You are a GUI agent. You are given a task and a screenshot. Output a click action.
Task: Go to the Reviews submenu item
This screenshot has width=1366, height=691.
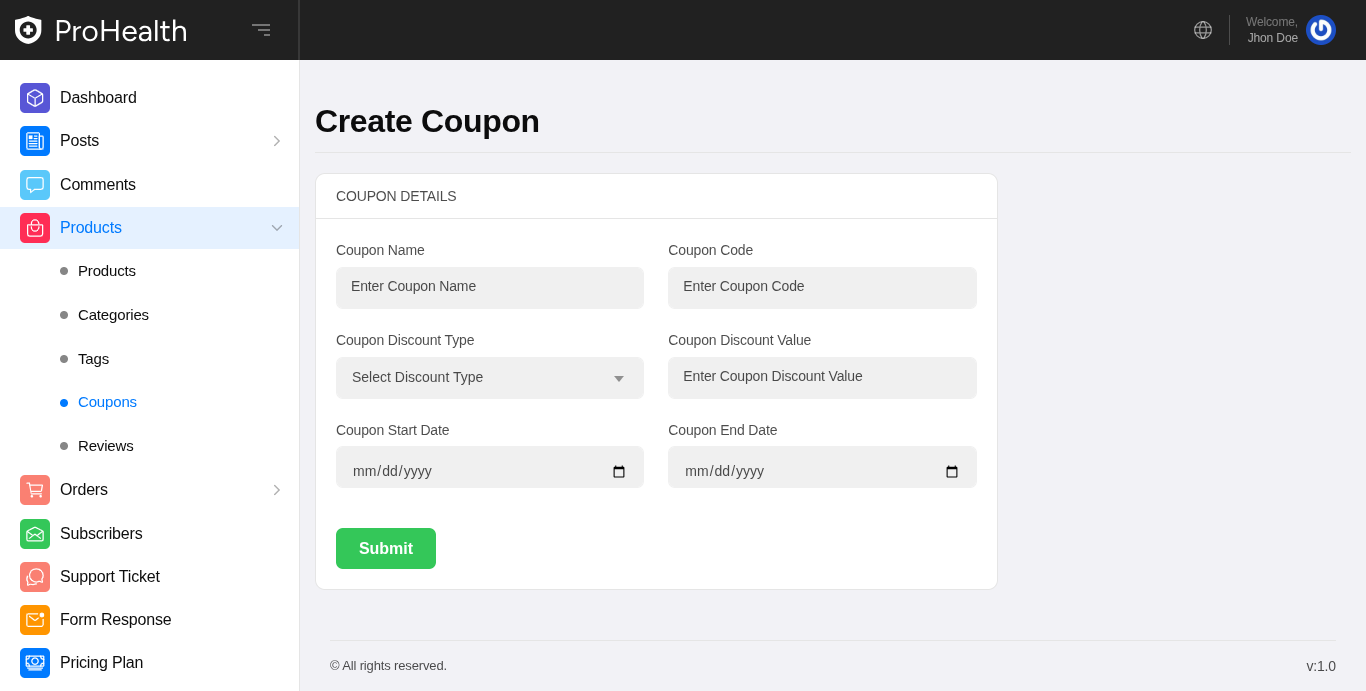105,446
